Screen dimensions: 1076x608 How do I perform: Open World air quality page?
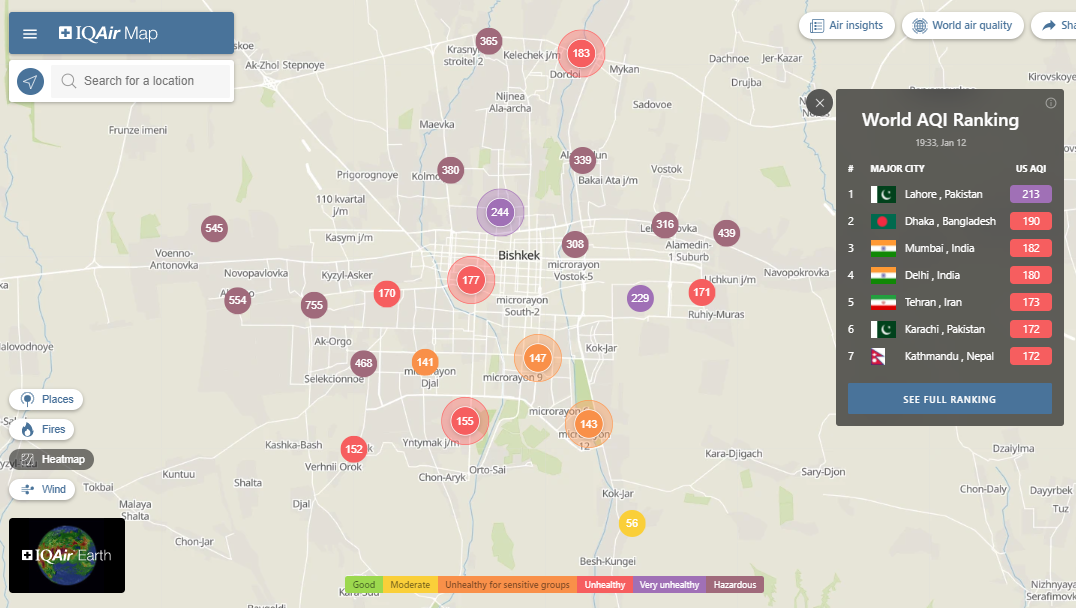click(x=962, y=26)
